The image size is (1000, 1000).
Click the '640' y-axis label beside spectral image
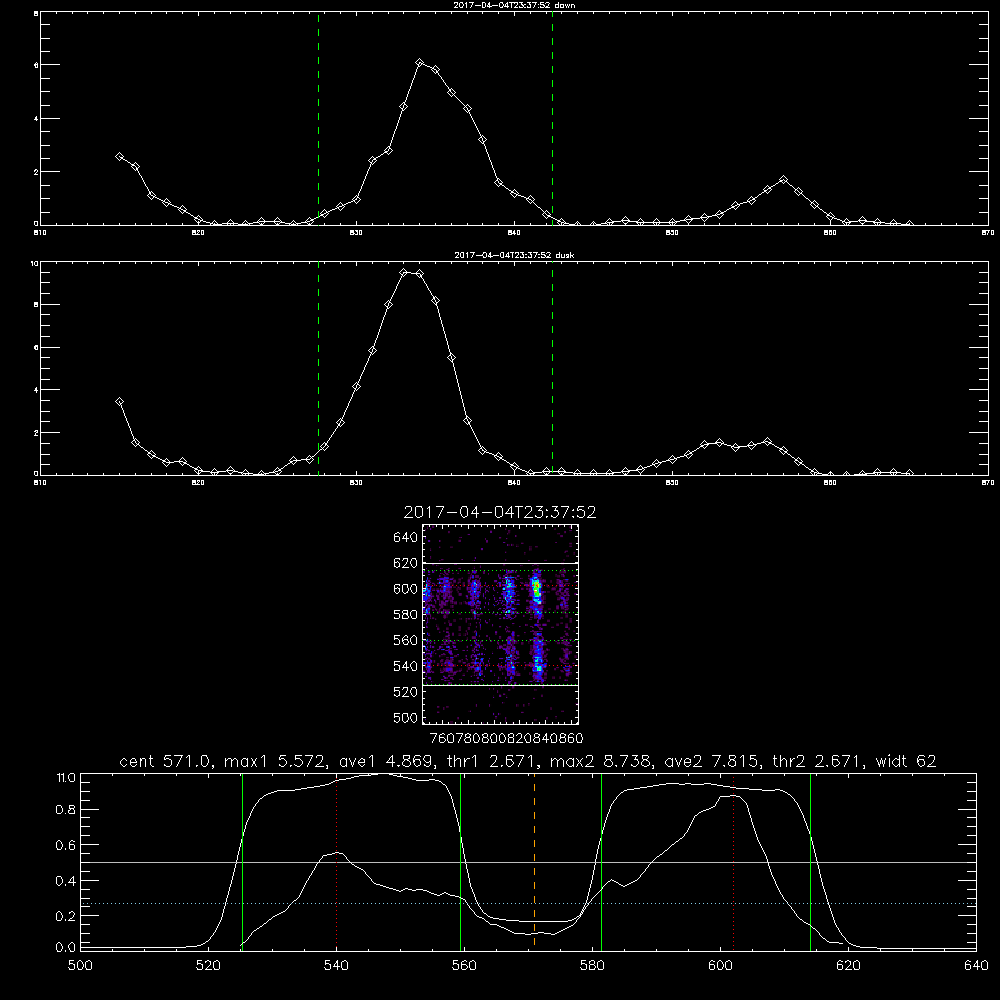(x=405, y=538)
